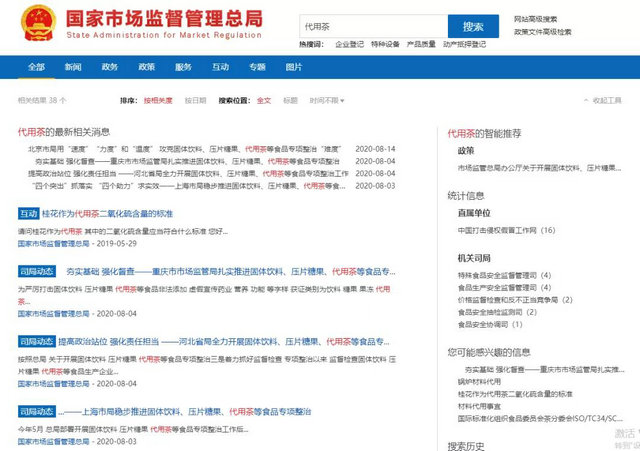
Task: Click the 互动 tag badge on result
Action: 28,213
